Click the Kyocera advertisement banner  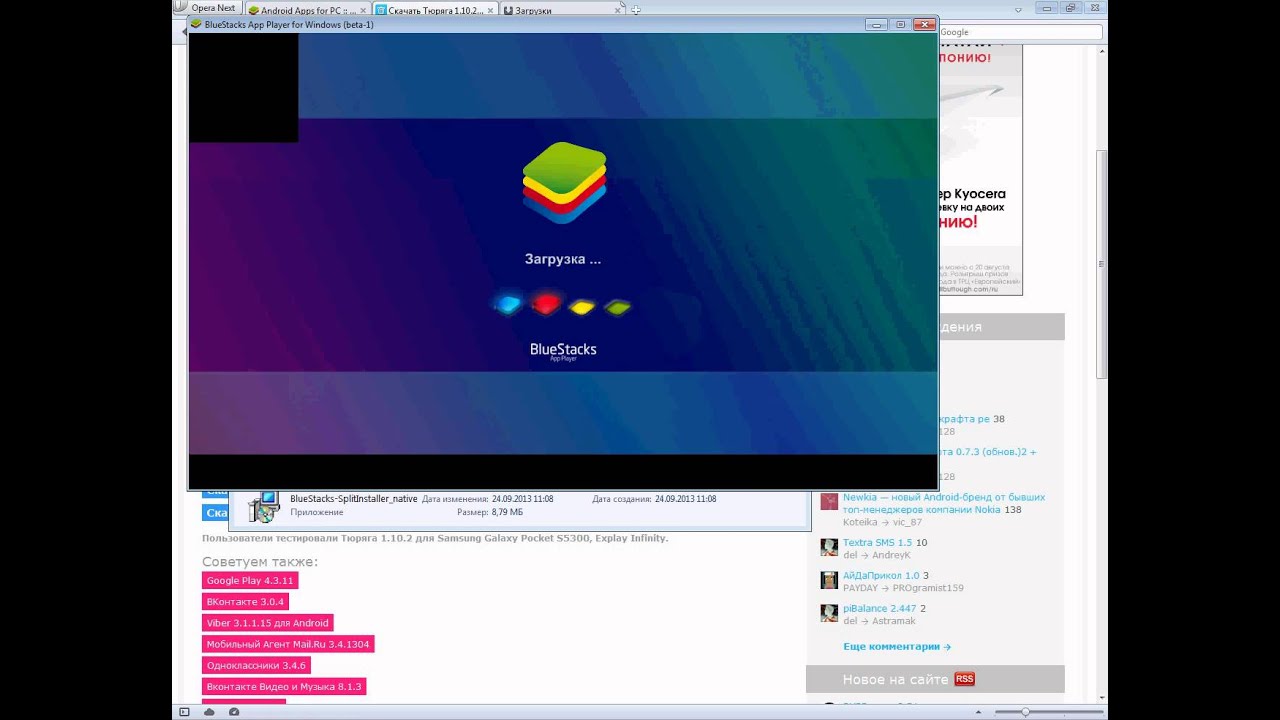[980, 169]
